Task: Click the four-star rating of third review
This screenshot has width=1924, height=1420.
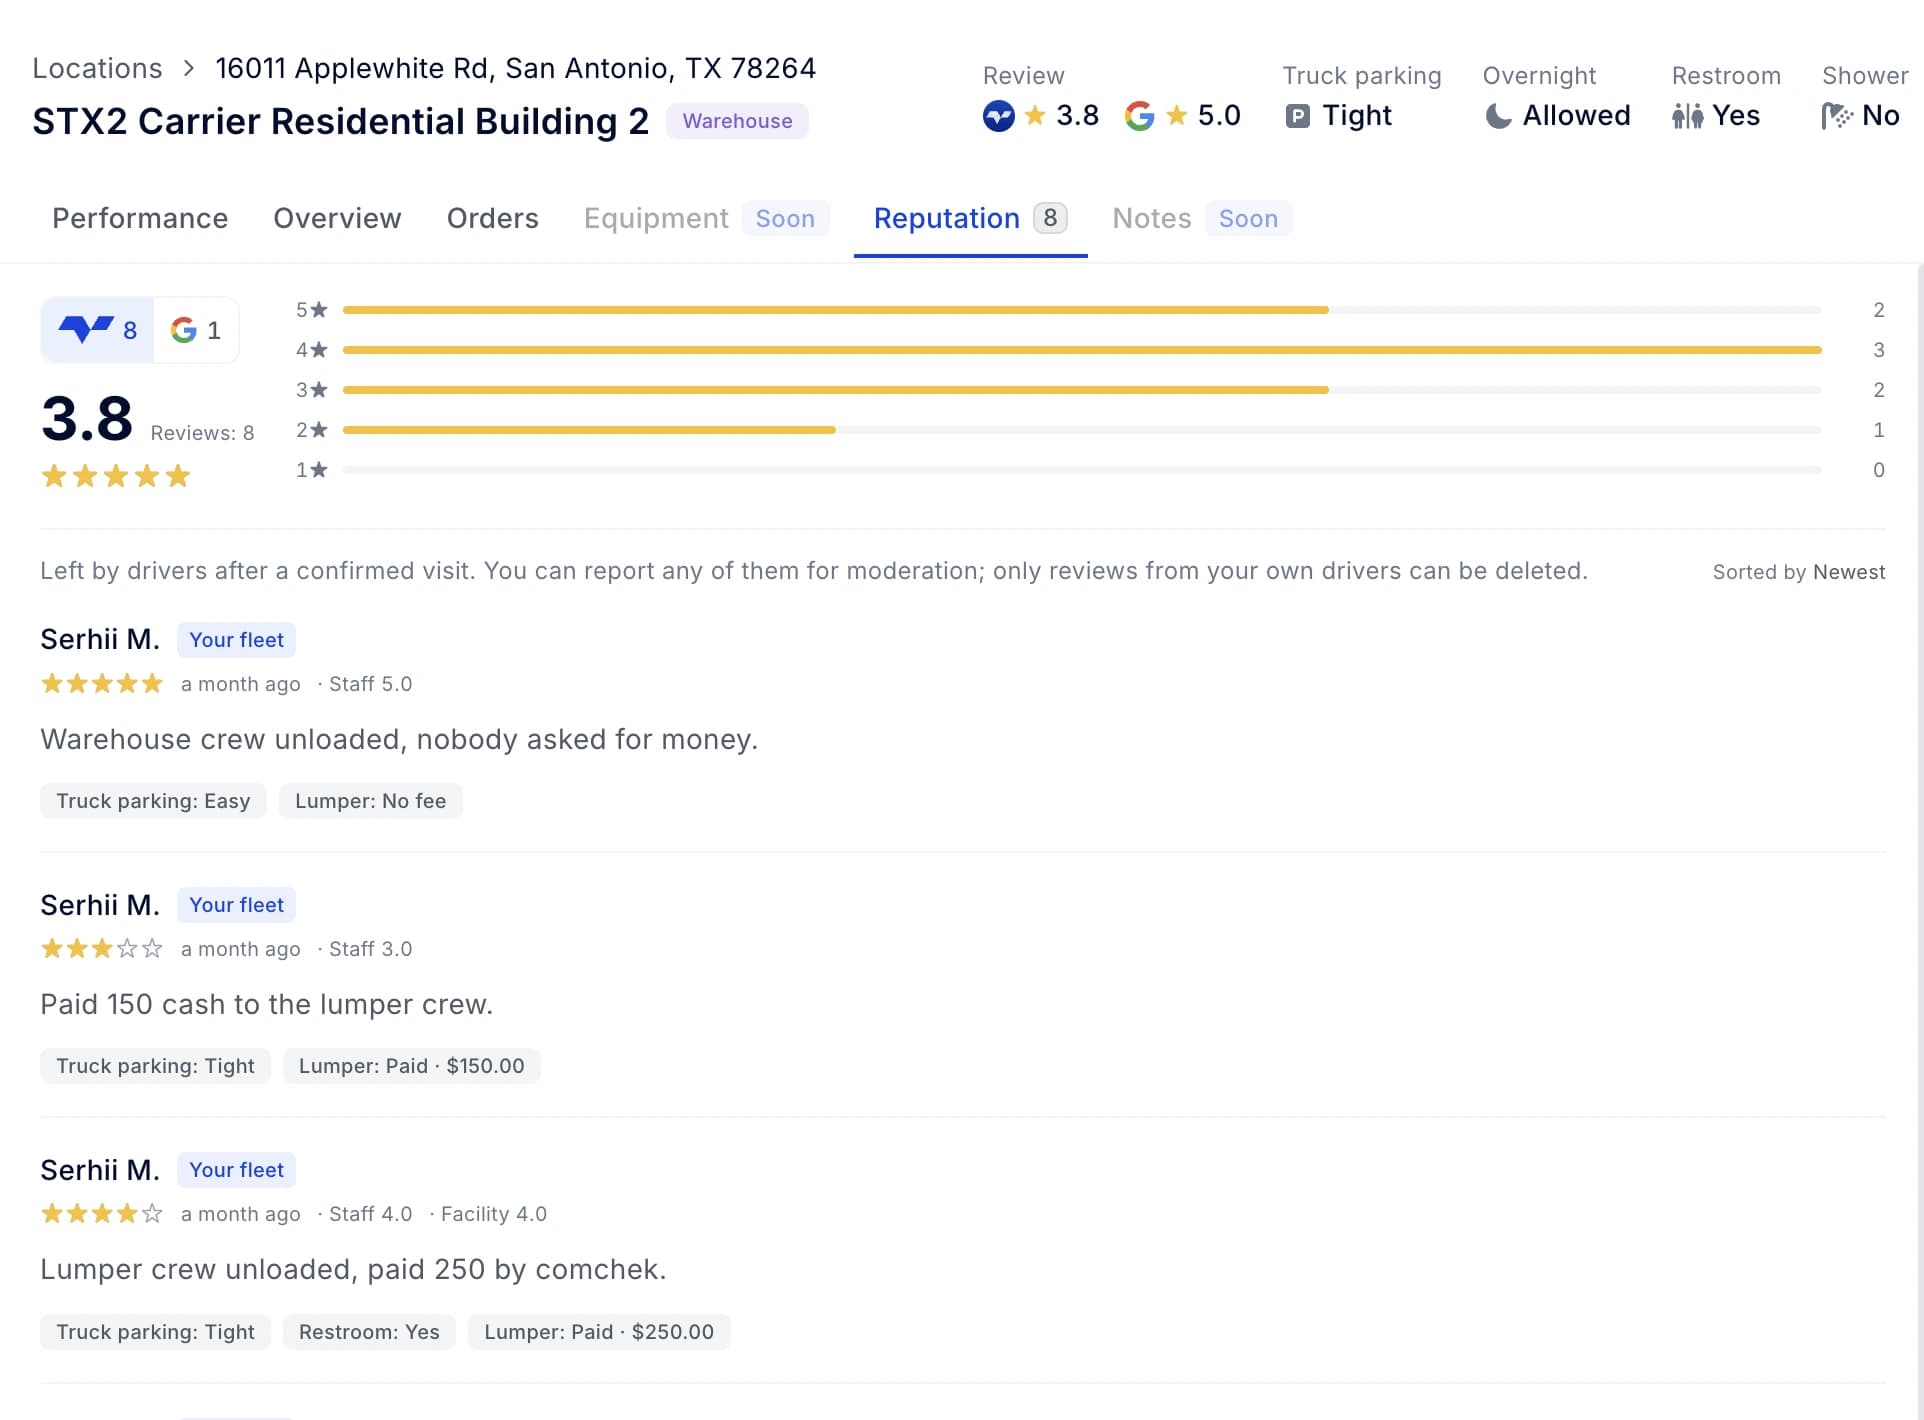Action: point(101,1214)
